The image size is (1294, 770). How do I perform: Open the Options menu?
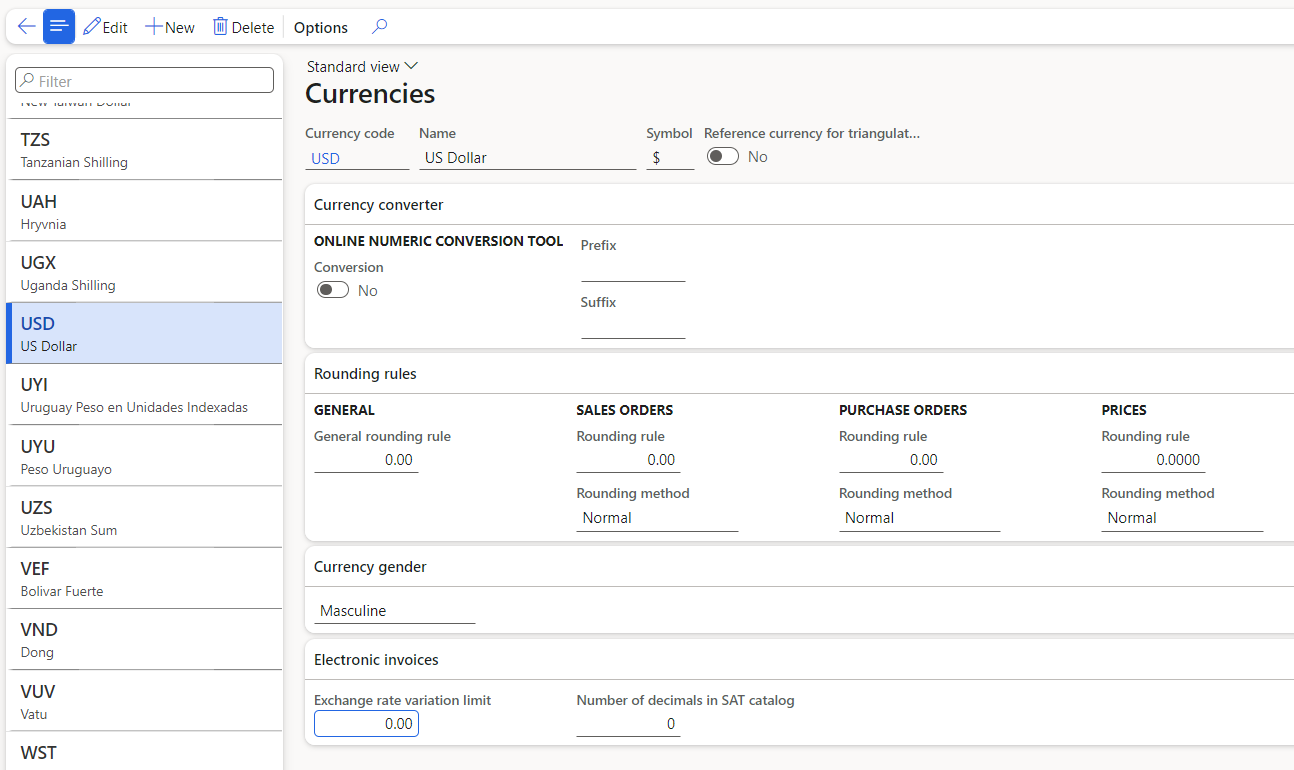click(x=321, y=27)
